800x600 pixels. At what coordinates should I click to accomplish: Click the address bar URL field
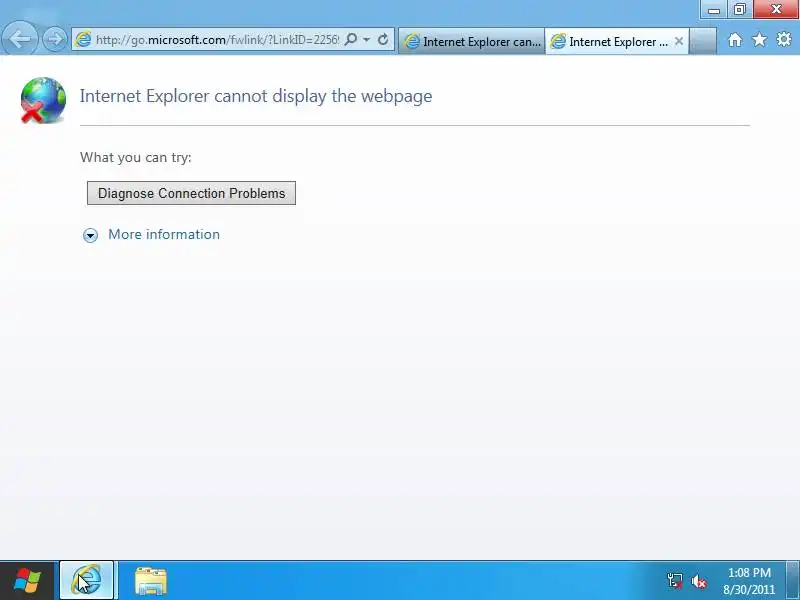(217, 39)
